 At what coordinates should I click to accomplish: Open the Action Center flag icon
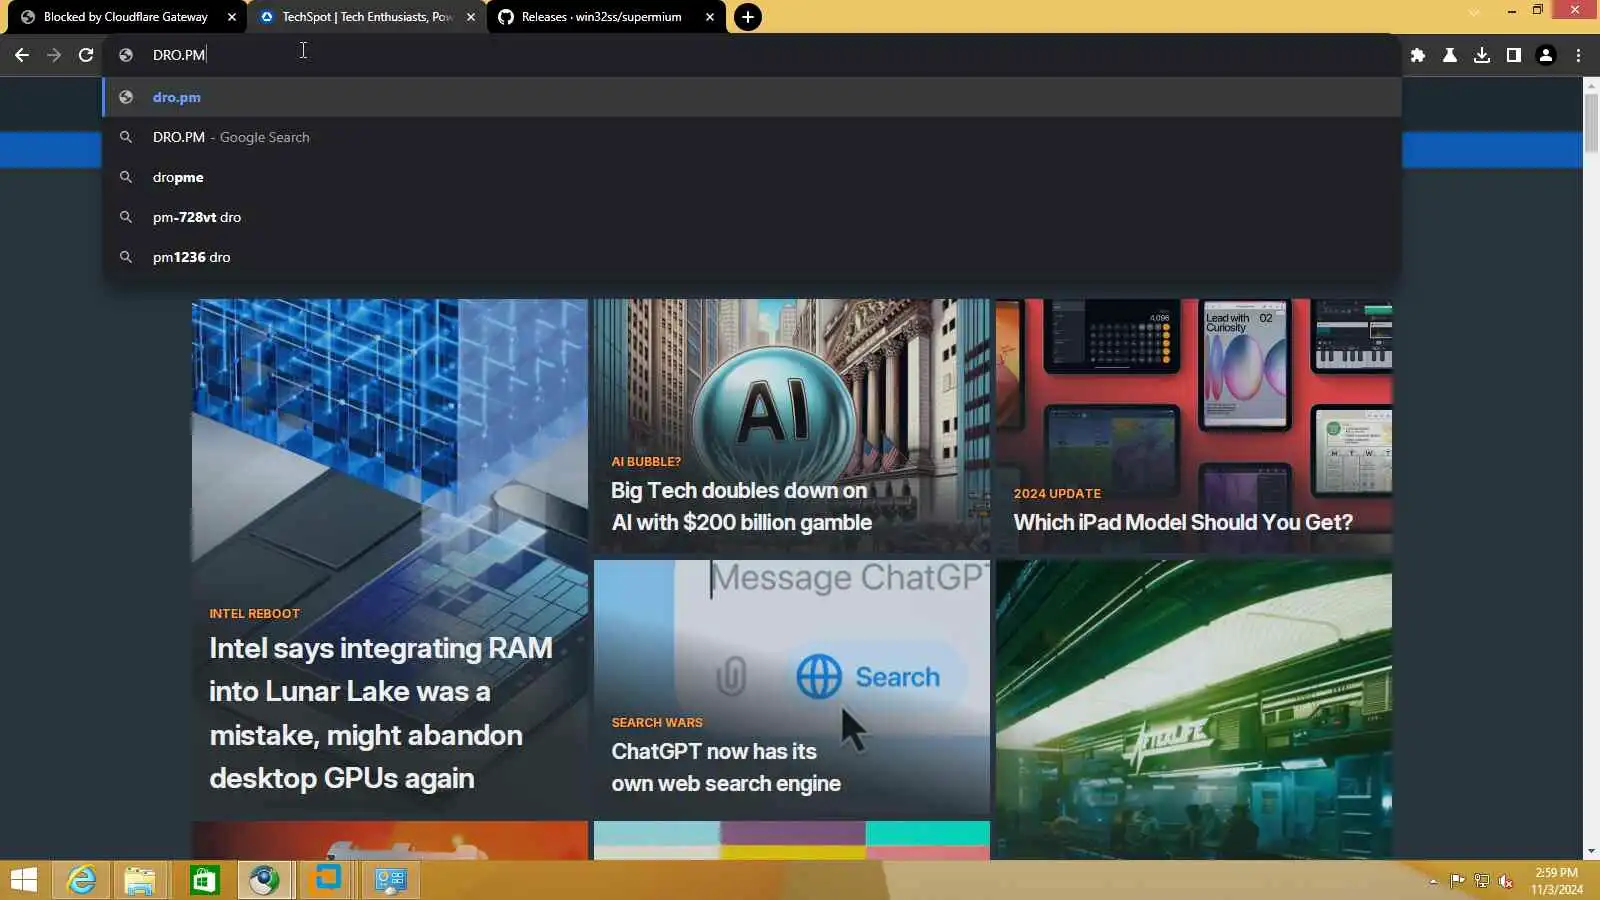pos(1458,881)
